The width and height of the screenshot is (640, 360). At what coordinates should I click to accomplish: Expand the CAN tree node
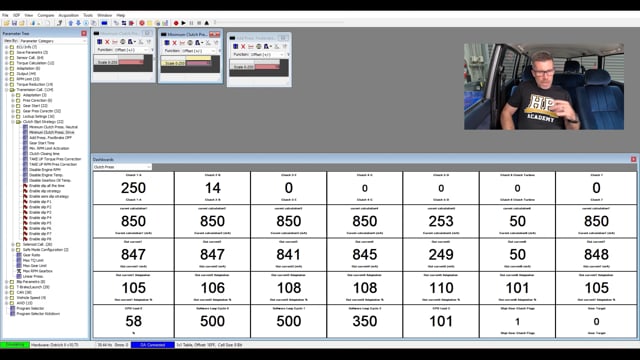point(7,292)
